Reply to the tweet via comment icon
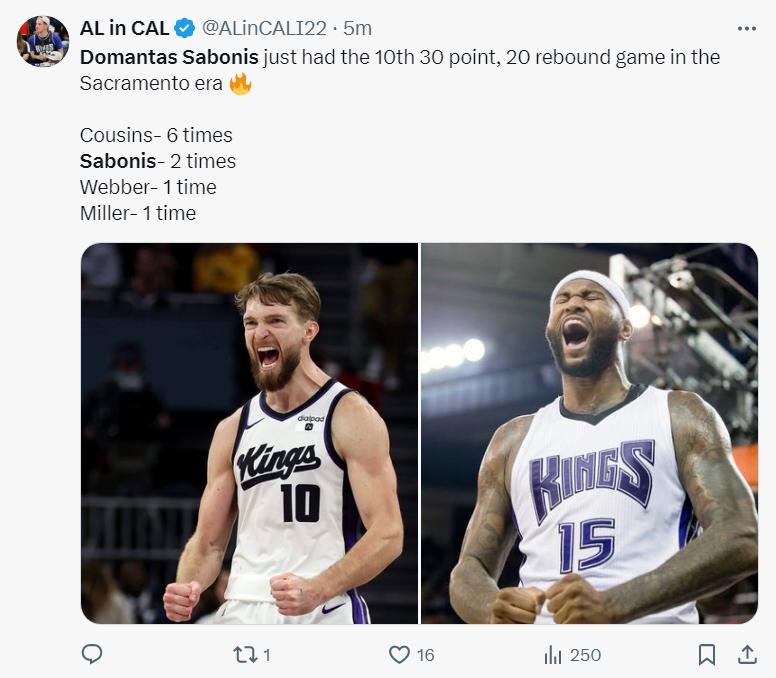776x678 pixels. point(92,654)
